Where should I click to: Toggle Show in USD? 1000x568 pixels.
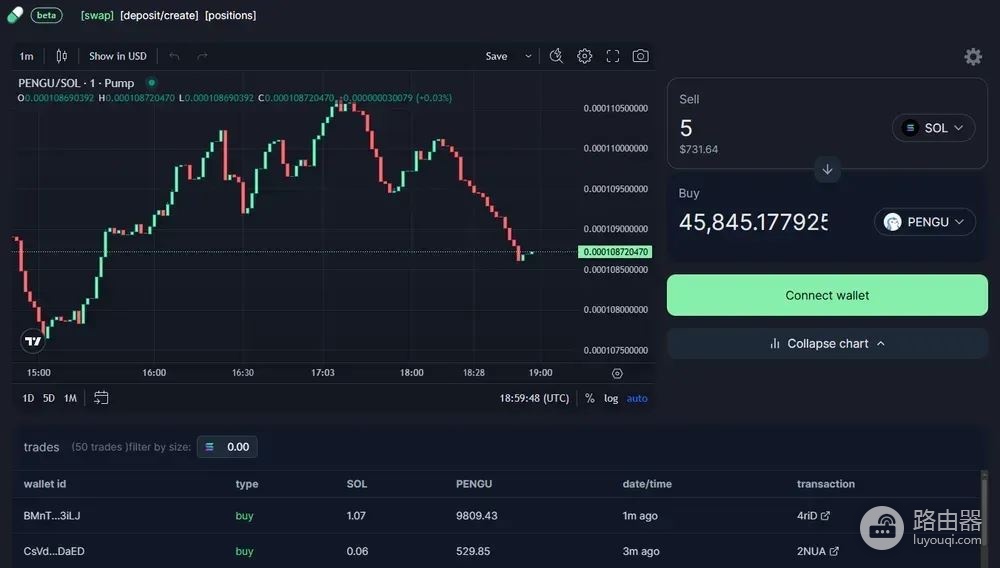118,56
